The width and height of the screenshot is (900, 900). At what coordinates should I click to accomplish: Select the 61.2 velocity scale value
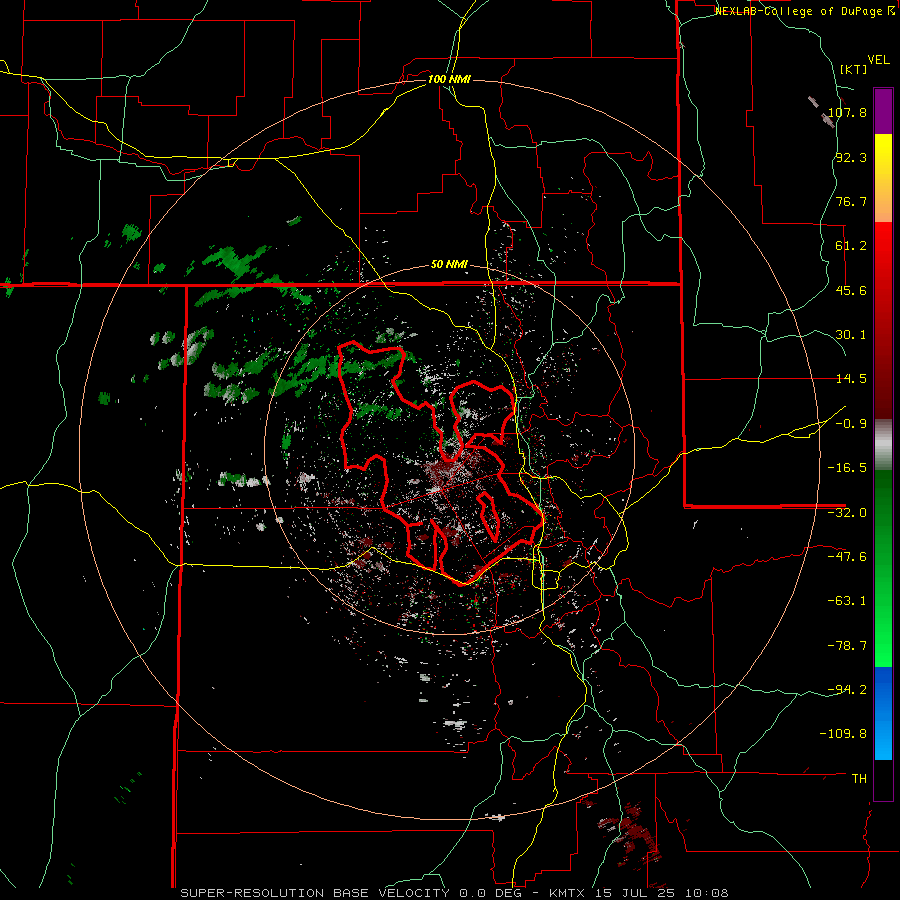pos(851,246)
